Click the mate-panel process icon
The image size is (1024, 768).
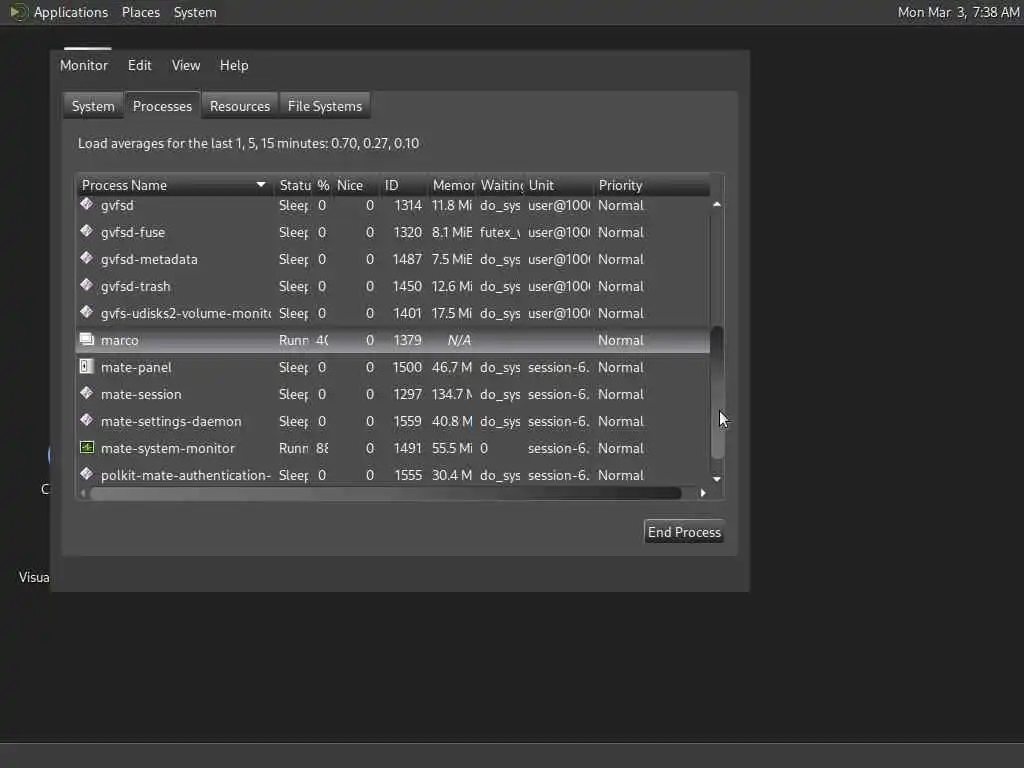pos(87,366)
